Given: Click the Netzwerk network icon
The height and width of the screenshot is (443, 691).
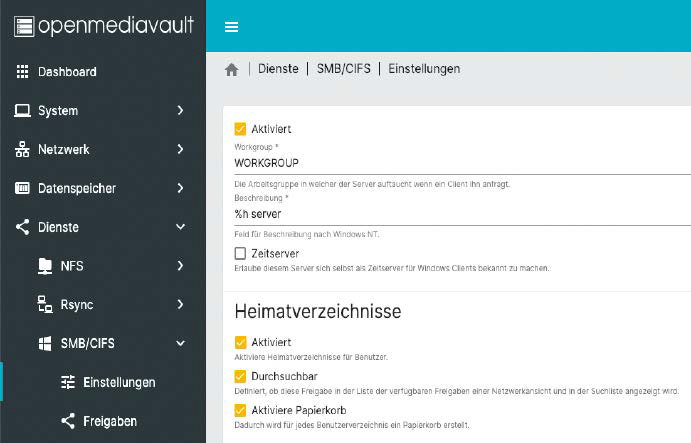Looking at the screenshot, I should click(22, 150).
